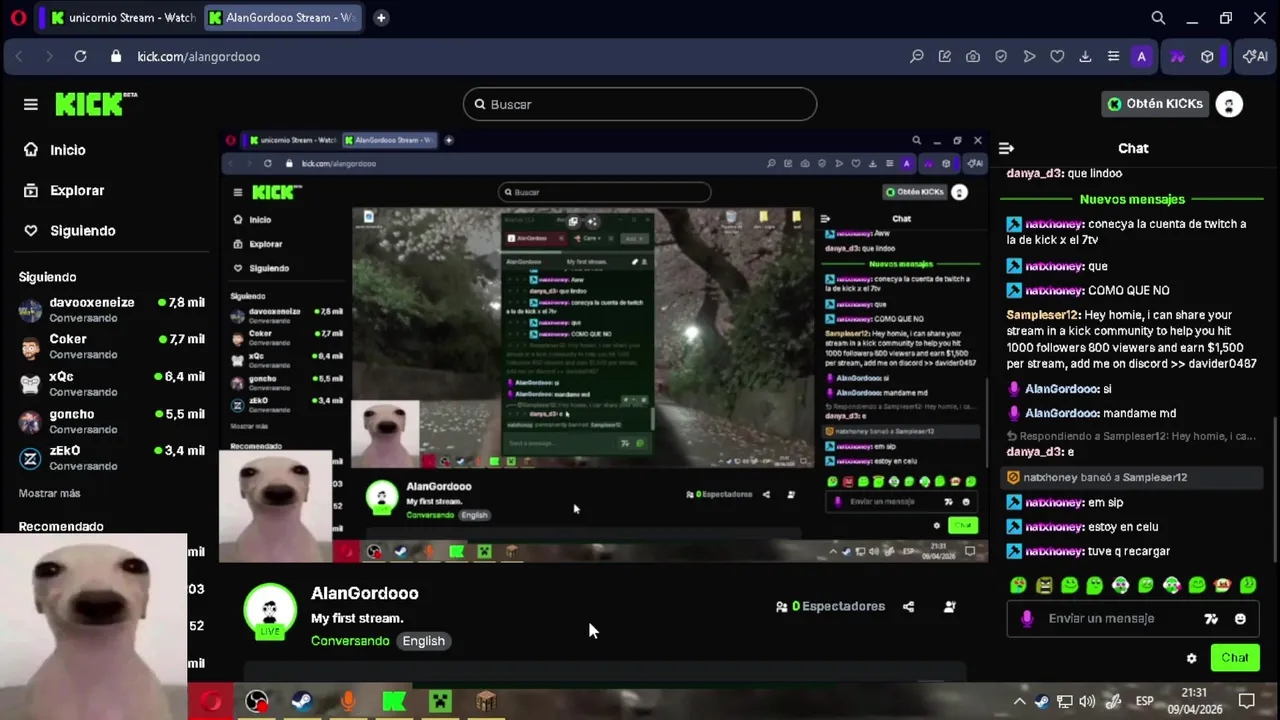
Task: Open davooxeneize's channel in Siguiendo list
Action: (112, 309)
